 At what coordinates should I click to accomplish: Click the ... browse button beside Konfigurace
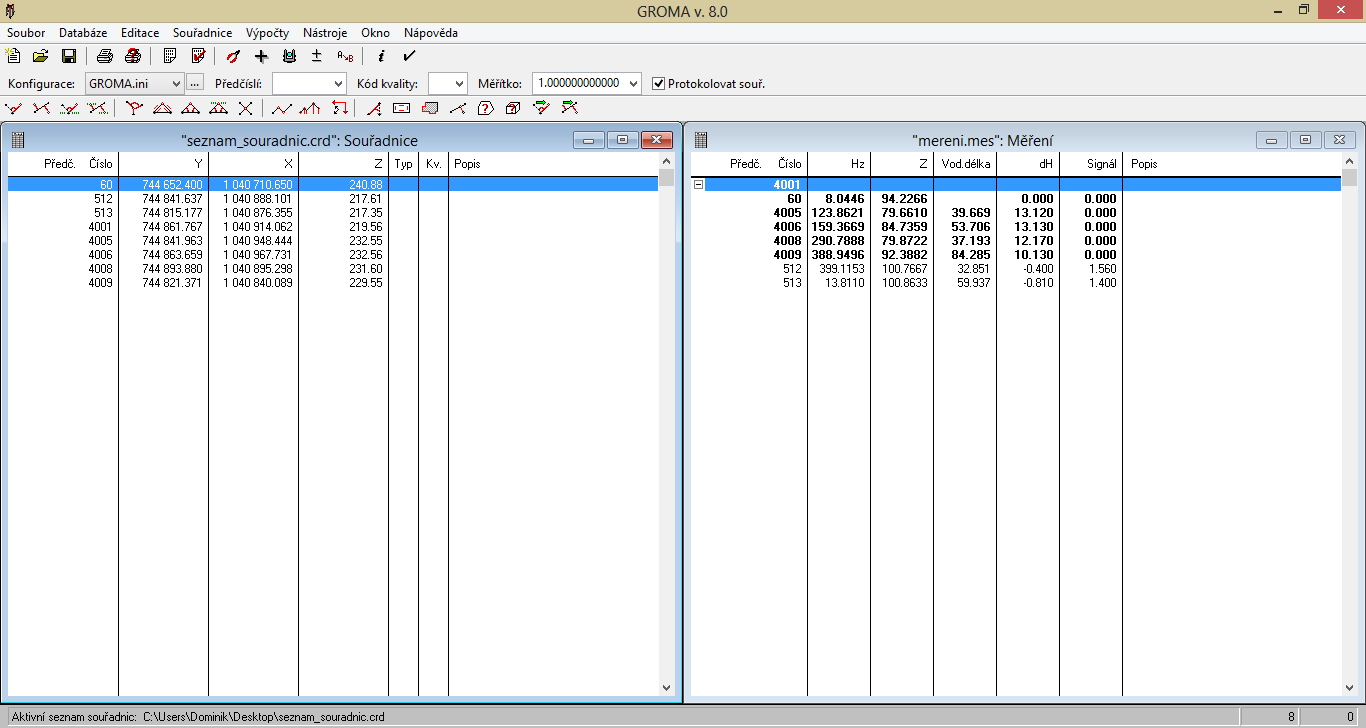(x=196, y=83)
